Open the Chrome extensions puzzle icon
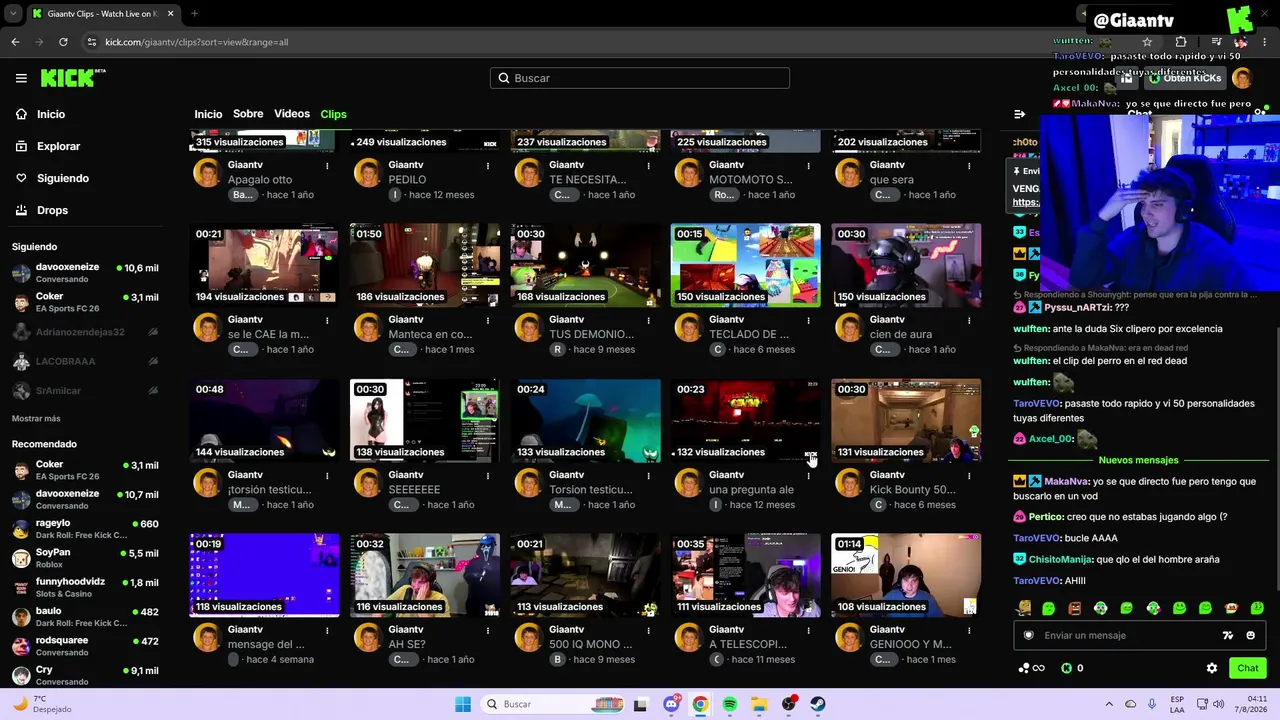The height and width of the screenshot is (720, 1280). pyautogui.click(x=1181, y=42)
